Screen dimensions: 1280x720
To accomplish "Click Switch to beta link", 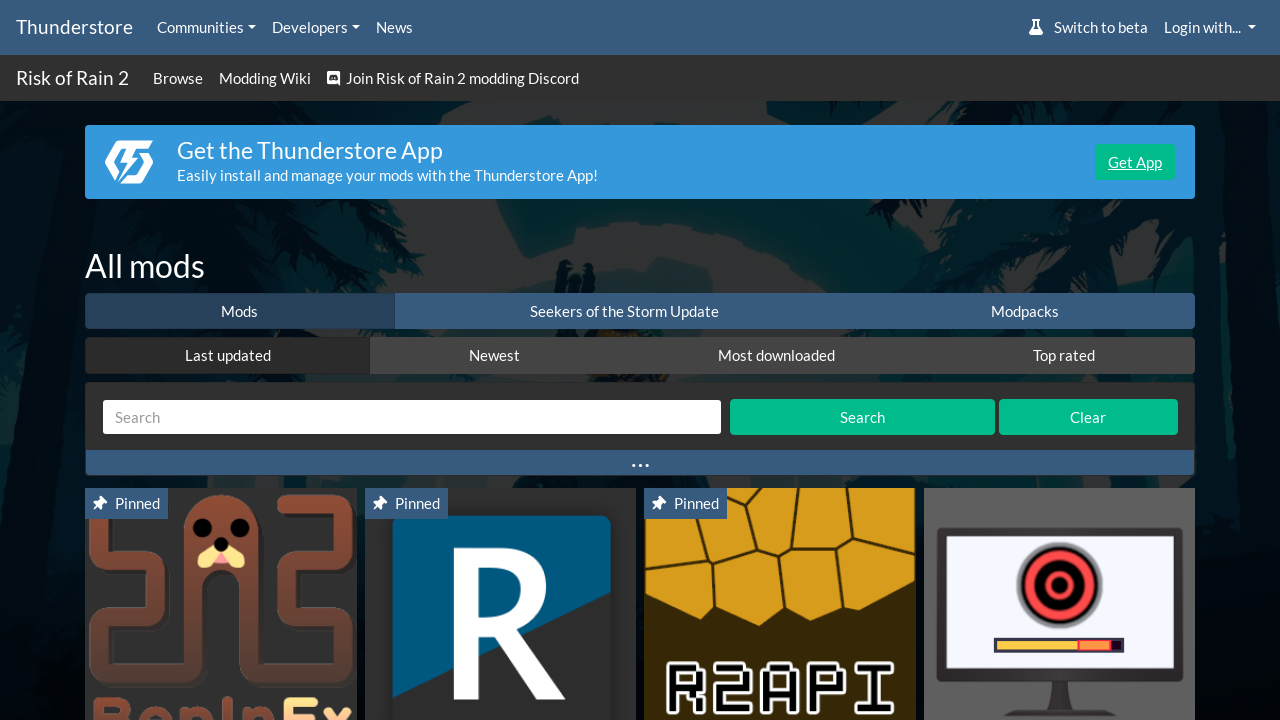I will point(1088,27).
